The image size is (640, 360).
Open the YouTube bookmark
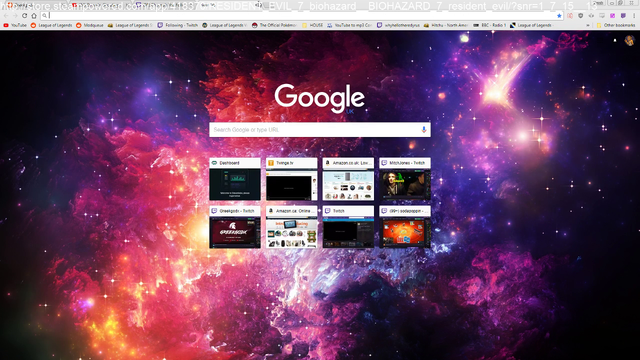click(15, 25)
